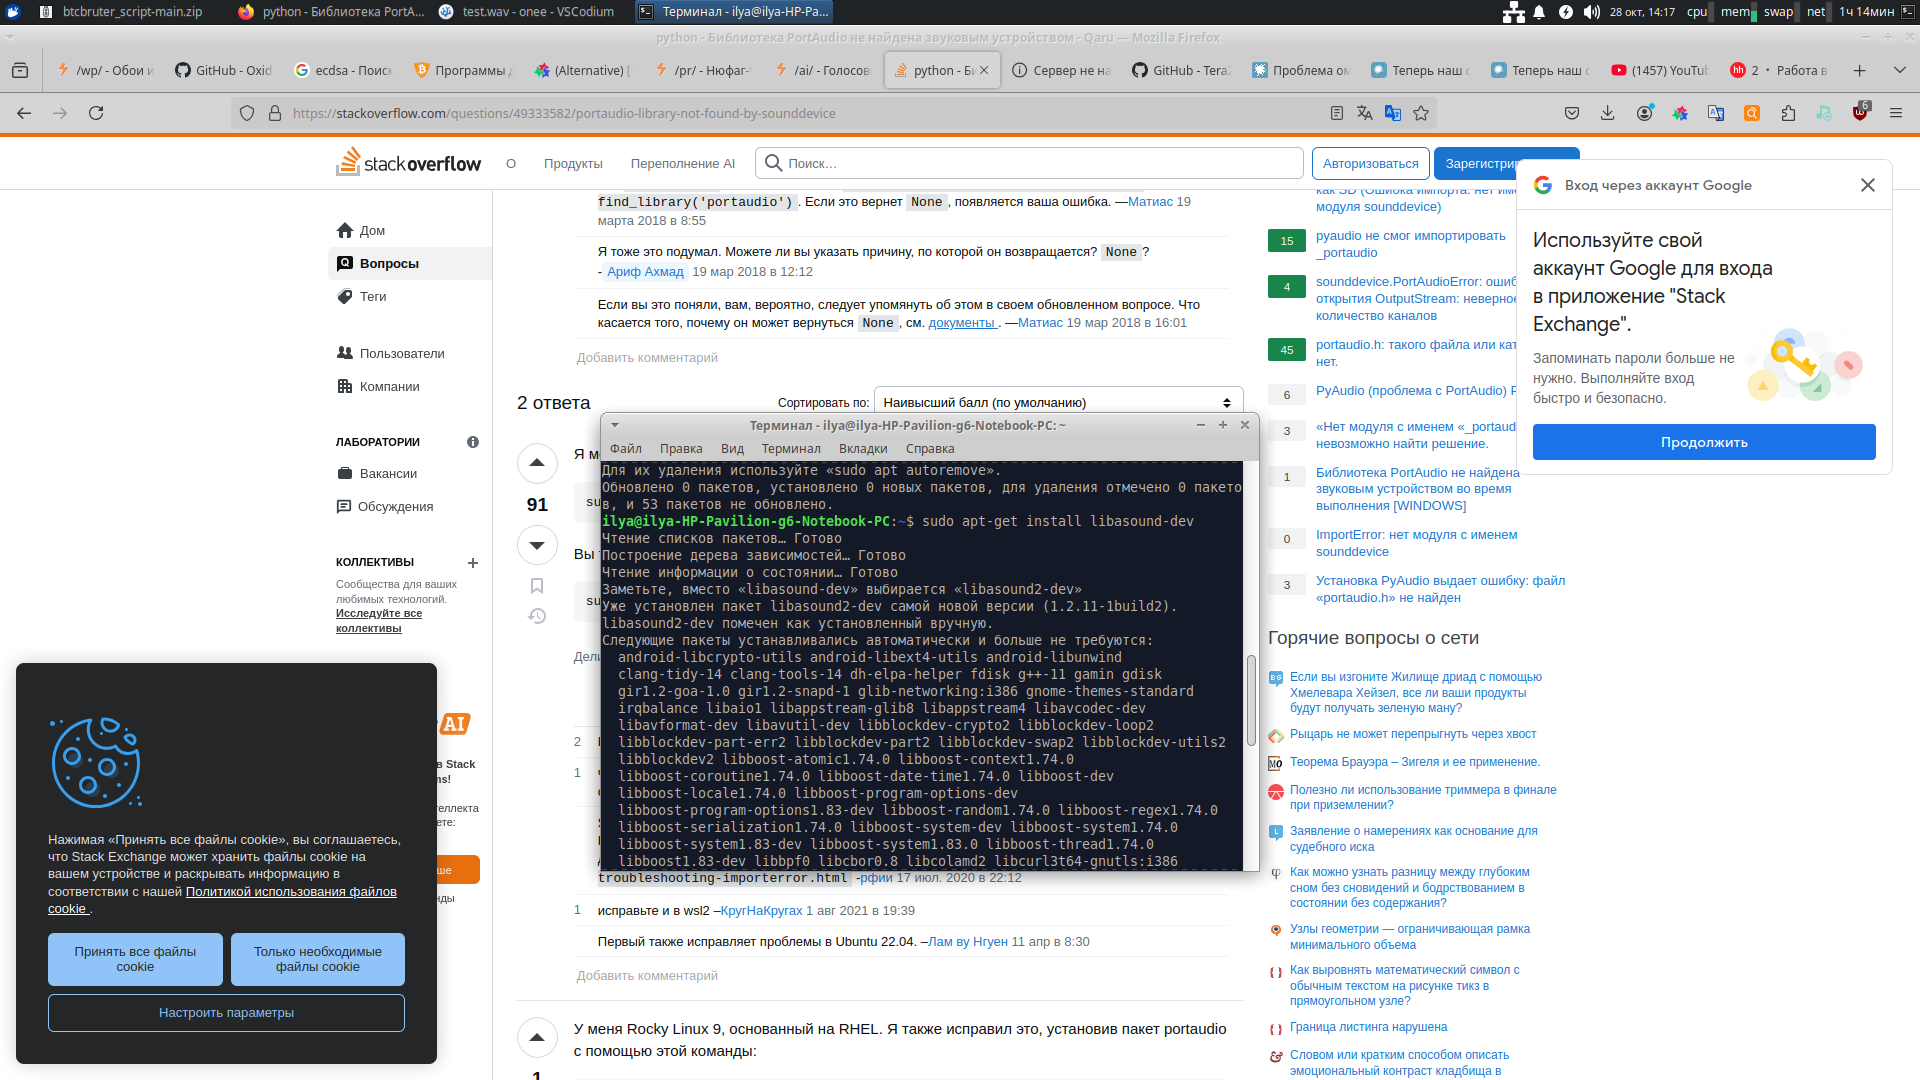Open the terminal Правка menu
The image size is (1920, 1080).
pyautogui.click(x=681, y=449)
